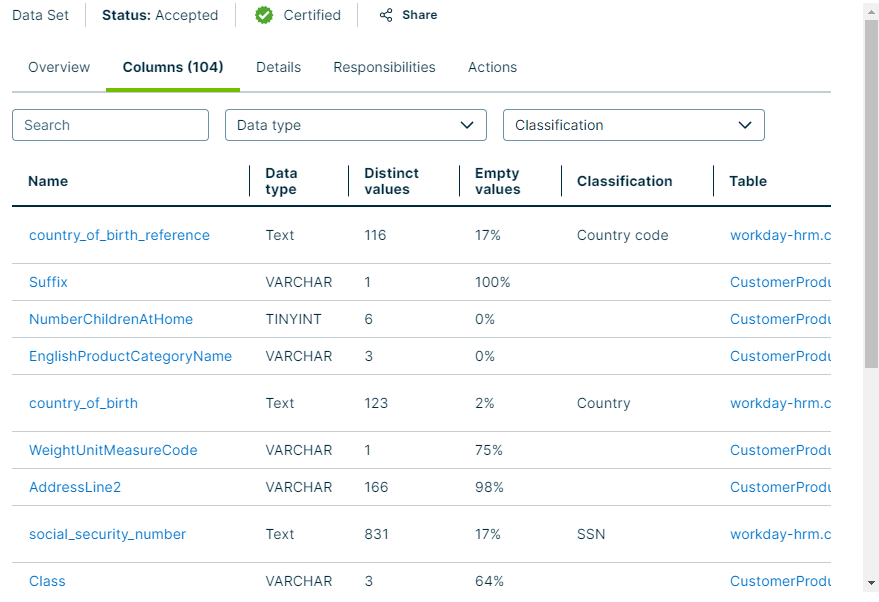879x602 pixels.
Task: Open the Data type dropdown
Action: pyautogui.click(x=355, y=125)
